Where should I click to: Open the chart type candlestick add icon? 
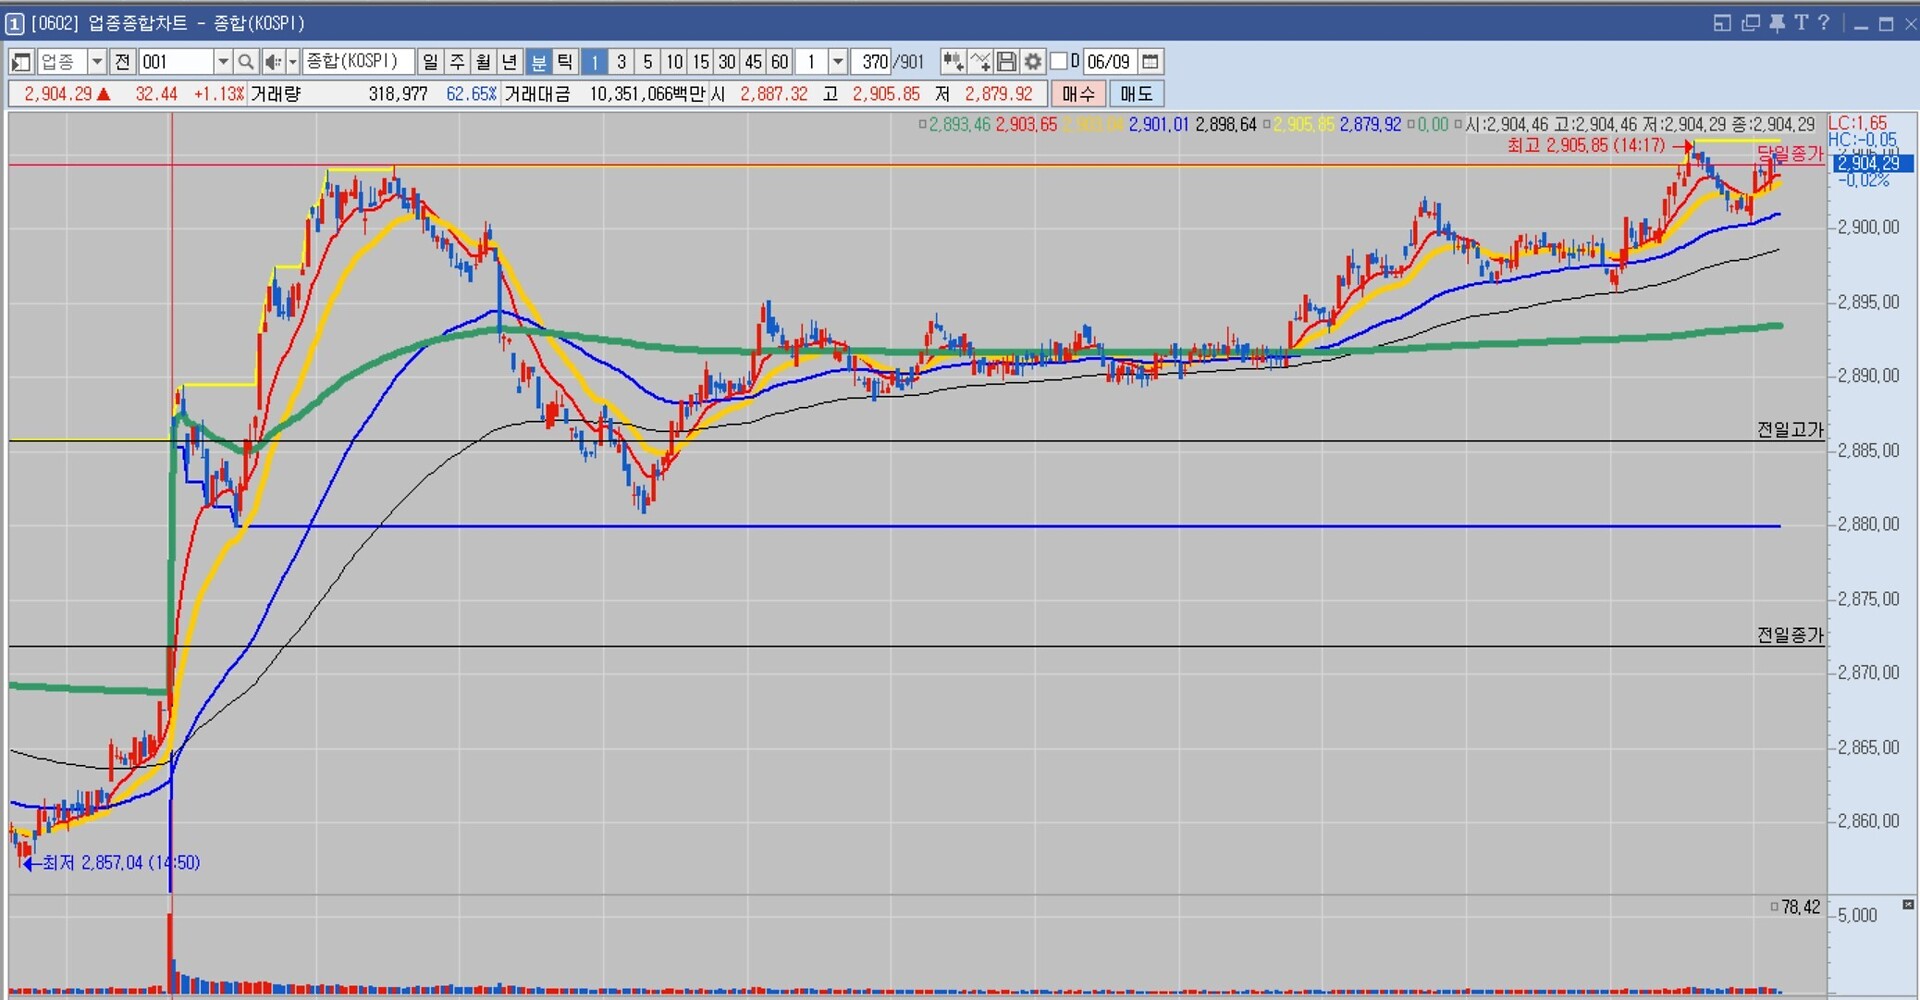[x=952, y=62]
